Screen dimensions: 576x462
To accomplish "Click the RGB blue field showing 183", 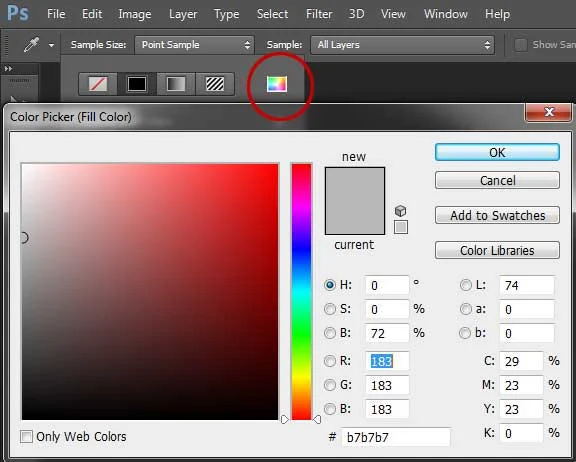I will [387, 409].
